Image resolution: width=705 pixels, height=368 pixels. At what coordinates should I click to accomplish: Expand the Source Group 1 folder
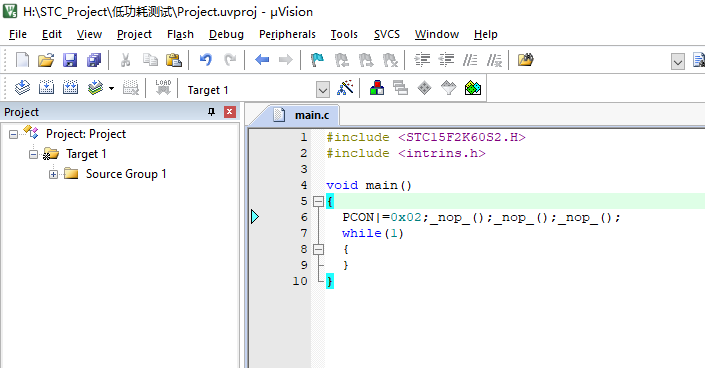[x=54, y=175]
